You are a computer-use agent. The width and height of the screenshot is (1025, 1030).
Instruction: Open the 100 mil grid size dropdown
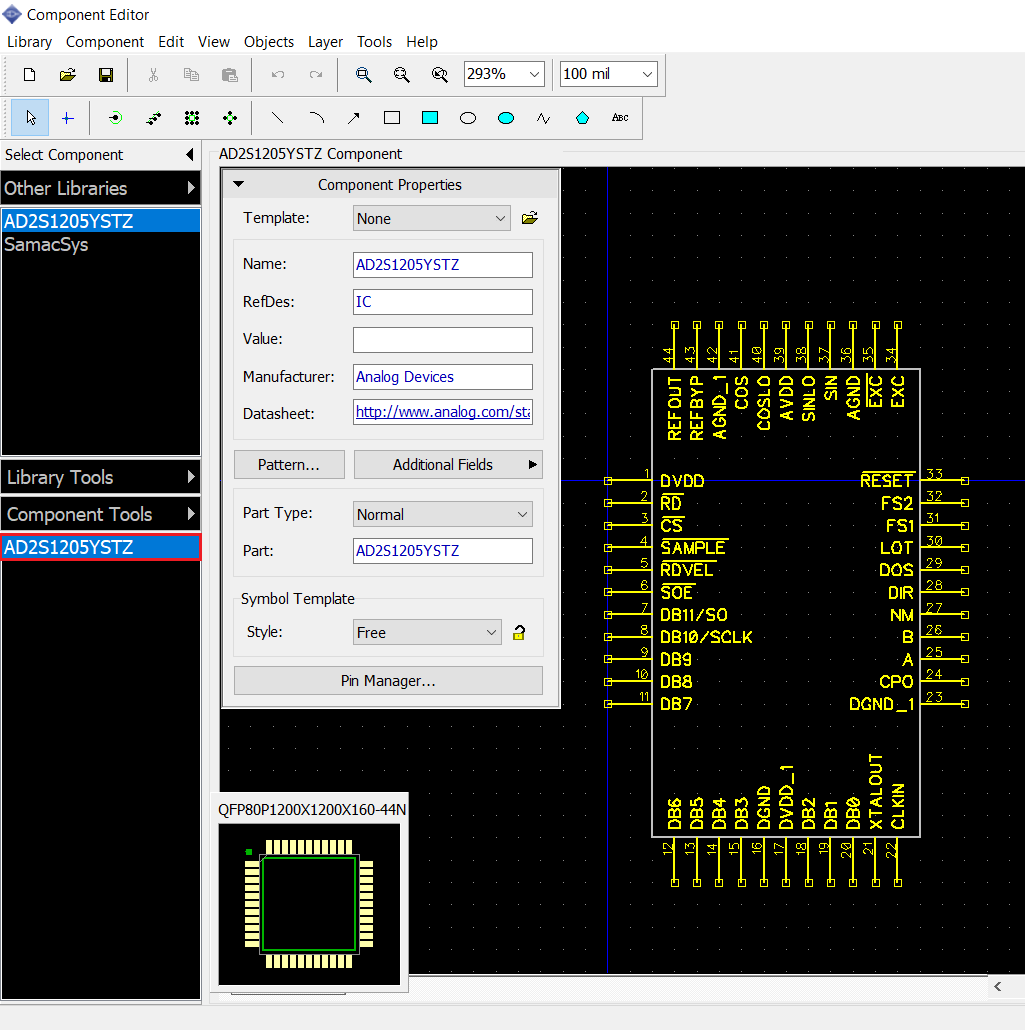tap(647, 74)
